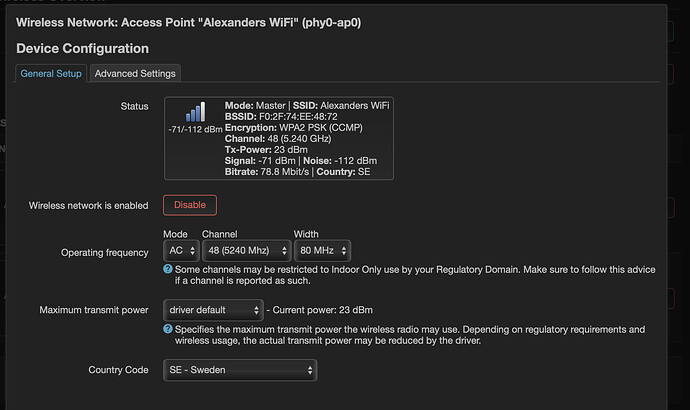Switch to the Advanced Settings tab
Screen dimensions: 690x410
coord(135,73)
